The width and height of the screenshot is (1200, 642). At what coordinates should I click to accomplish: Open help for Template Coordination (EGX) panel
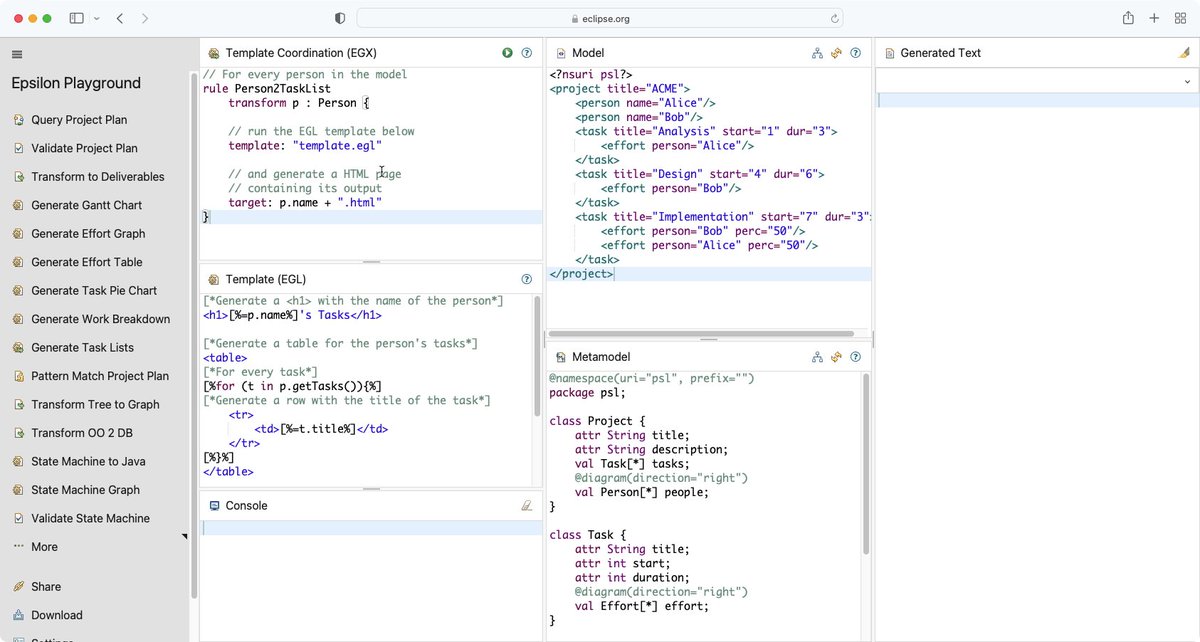[x=527, y=53]
